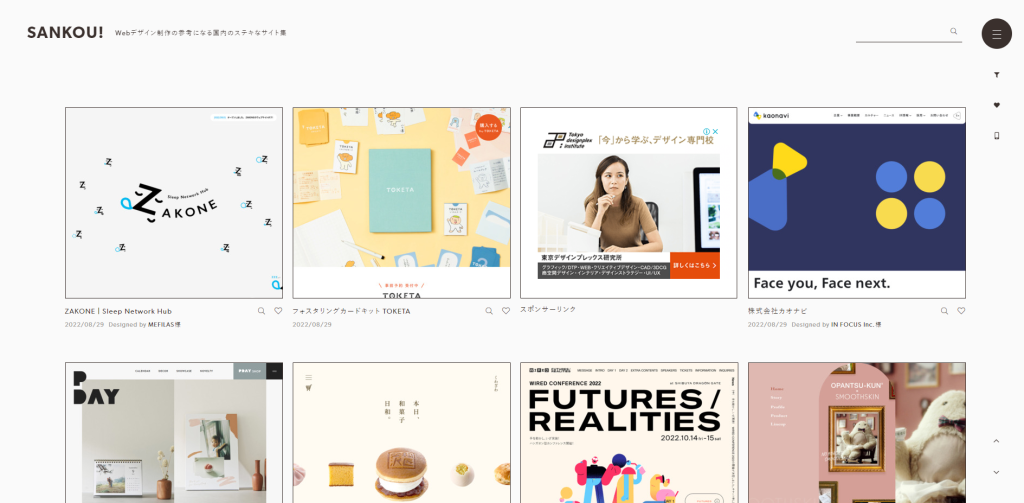Click the 詳しくはこちら ad button
This screenshot has width=1024, height=503.
tap(695, 266)
